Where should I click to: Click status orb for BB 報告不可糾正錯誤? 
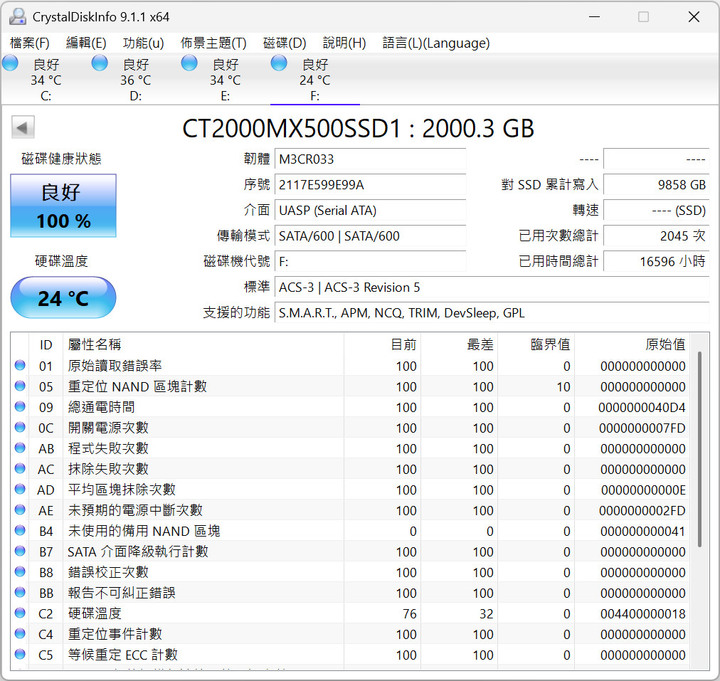(20, 592)
